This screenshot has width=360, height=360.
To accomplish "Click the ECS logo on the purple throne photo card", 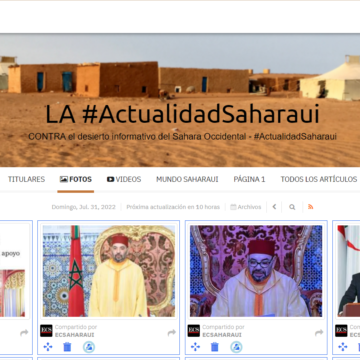I will tap(194, 331).
